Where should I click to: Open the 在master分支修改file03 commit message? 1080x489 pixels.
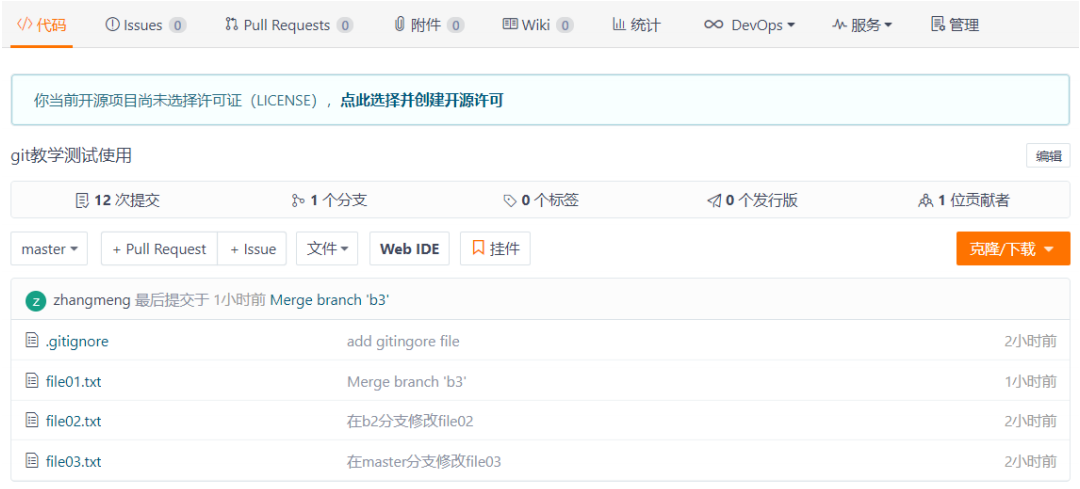coord(424,461)
